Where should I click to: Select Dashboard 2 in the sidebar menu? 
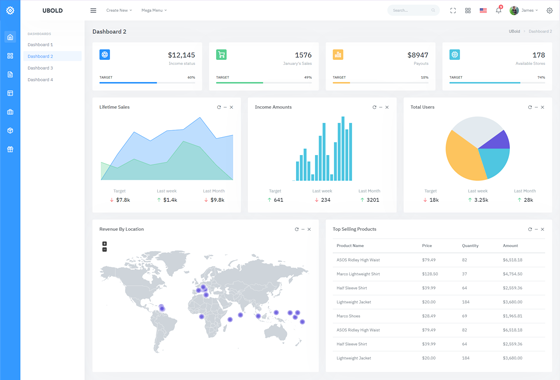pyautogui.click(x=52, y=56)
